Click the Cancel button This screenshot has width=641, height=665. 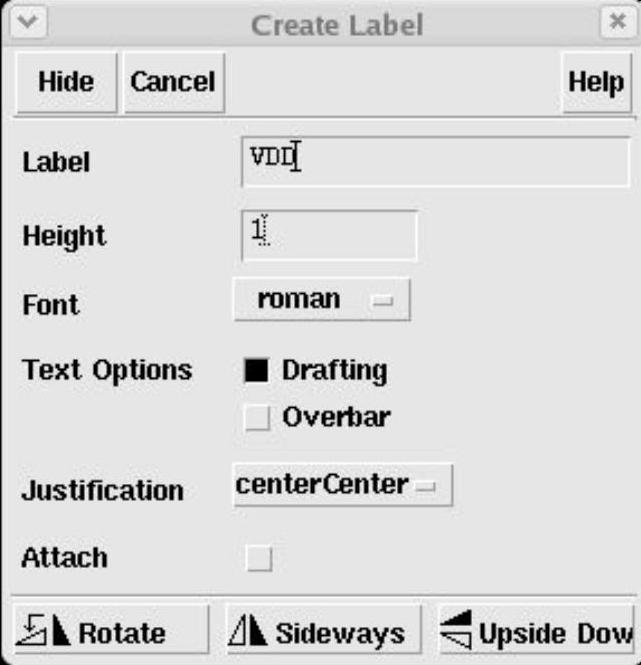coord(172,82)
